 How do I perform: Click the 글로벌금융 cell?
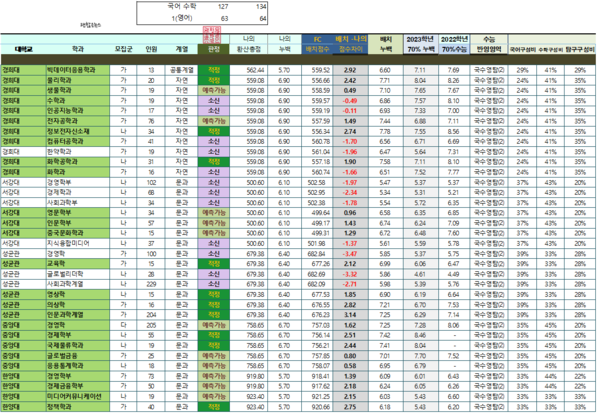pyautogui.click(x=78, y=356)
